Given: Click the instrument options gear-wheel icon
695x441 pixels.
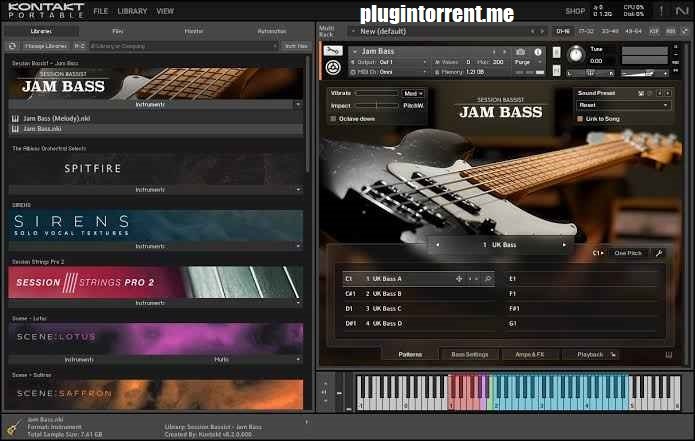Looking at the screenshot, I should click(x=333, y=68).
